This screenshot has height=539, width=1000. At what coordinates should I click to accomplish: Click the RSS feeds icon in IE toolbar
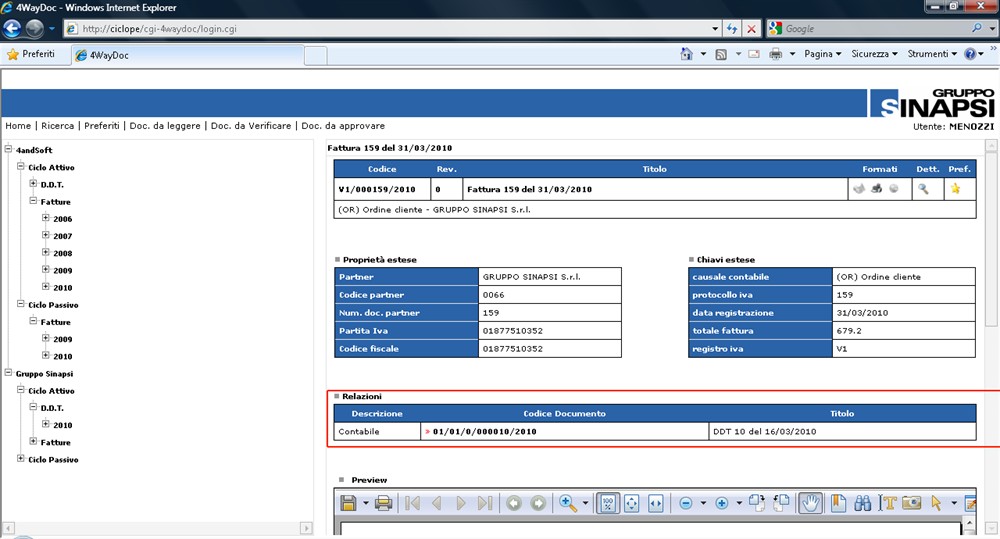tap(721, 54)
